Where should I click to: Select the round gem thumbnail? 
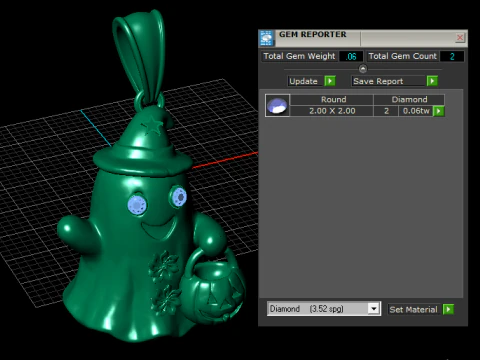pyautogui.click(x=277, y=105)
